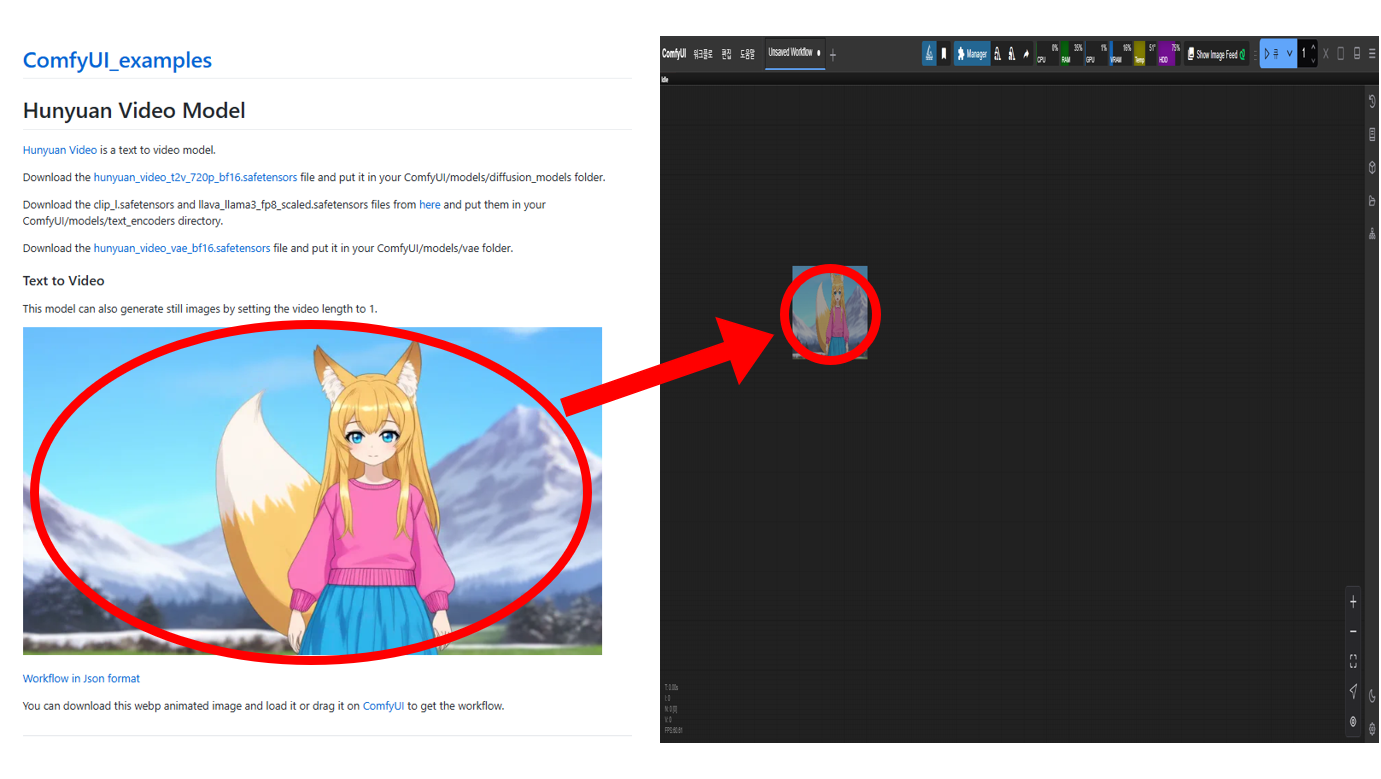Toggle the Show Image Feed button
Viewport: 1381px width, 779px height.
pos(1217,54)
